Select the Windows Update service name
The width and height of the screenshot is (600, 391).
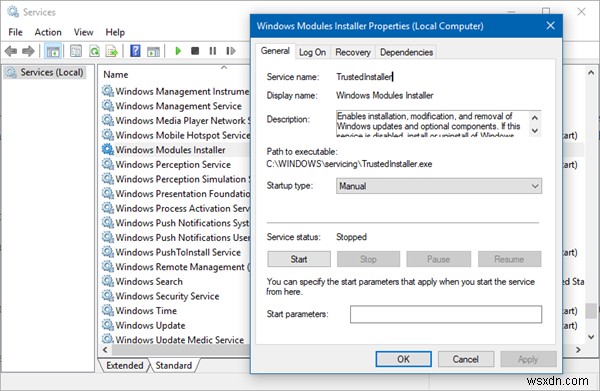coord(150,326)
